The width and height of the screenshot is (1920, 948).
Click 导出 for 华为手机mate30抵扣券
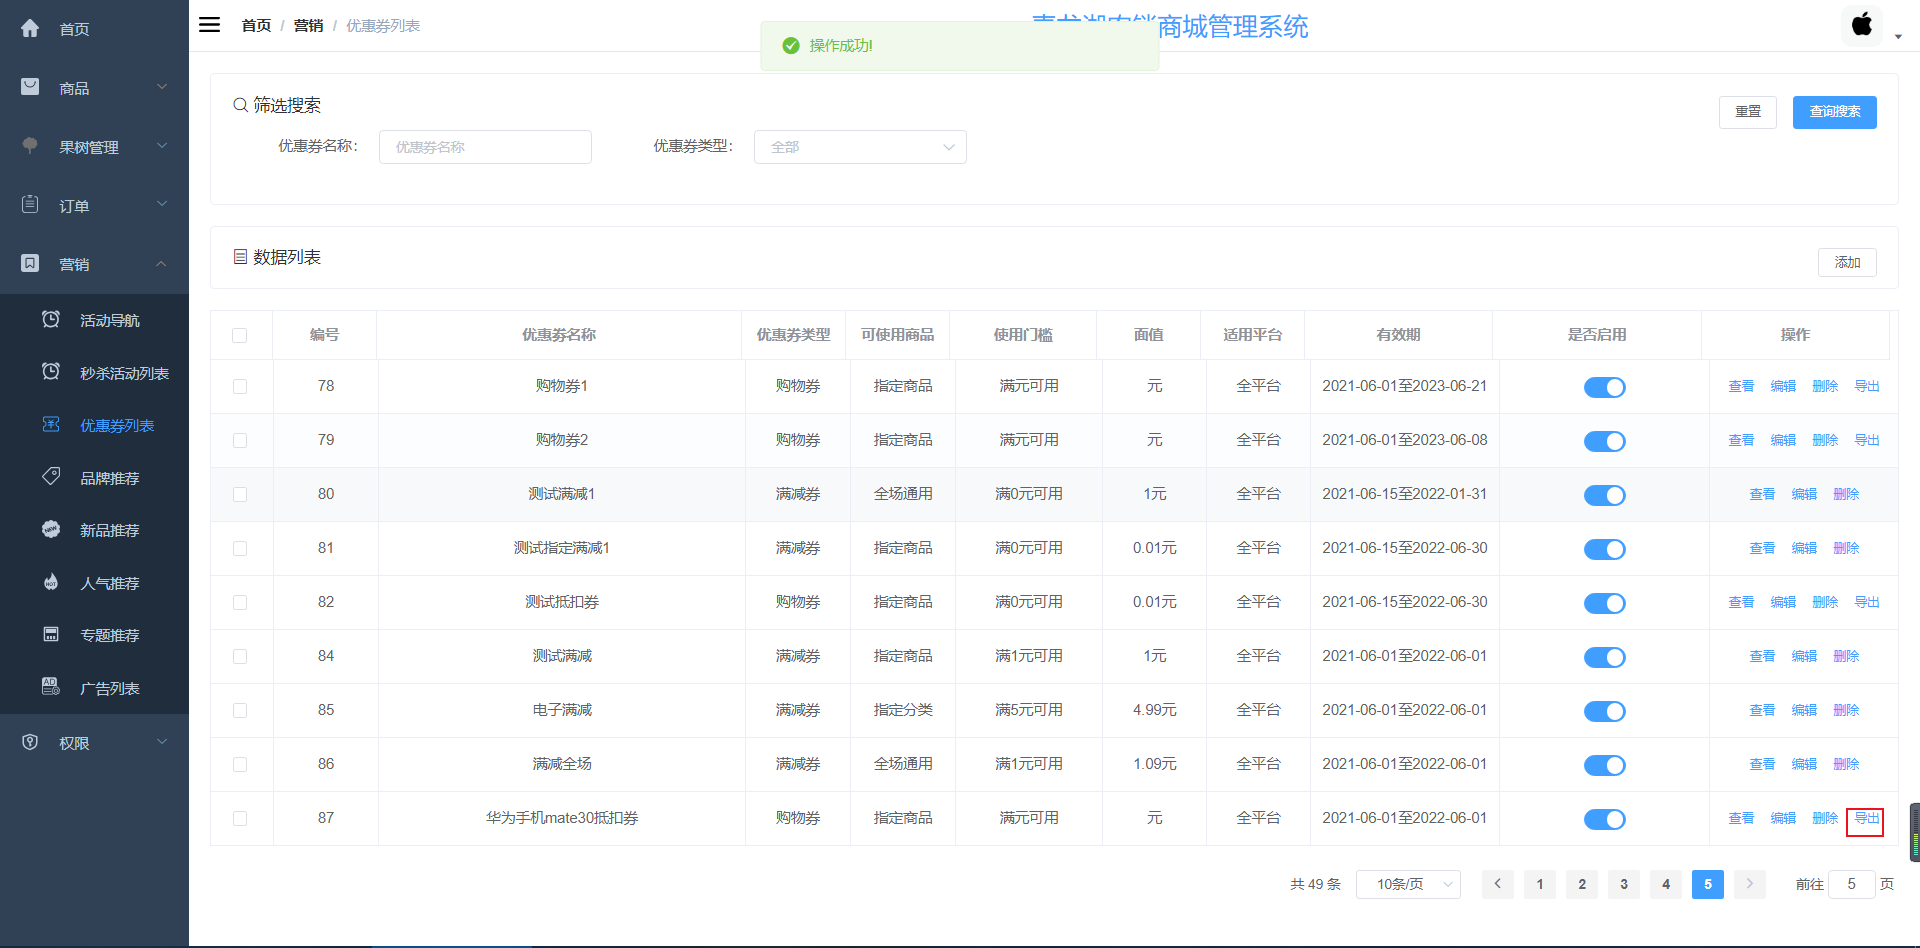point(1867,818)
